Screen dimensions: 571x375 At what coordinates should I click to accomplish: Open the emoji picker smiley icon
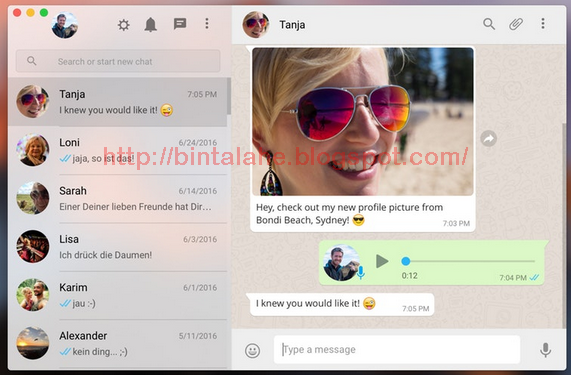point(252,351)
